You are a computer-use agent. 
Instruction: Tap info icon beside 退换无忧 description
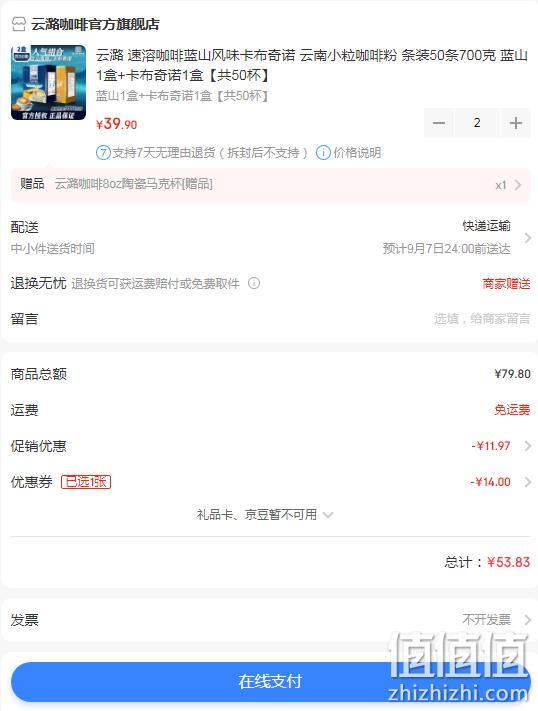pos(254,283)
